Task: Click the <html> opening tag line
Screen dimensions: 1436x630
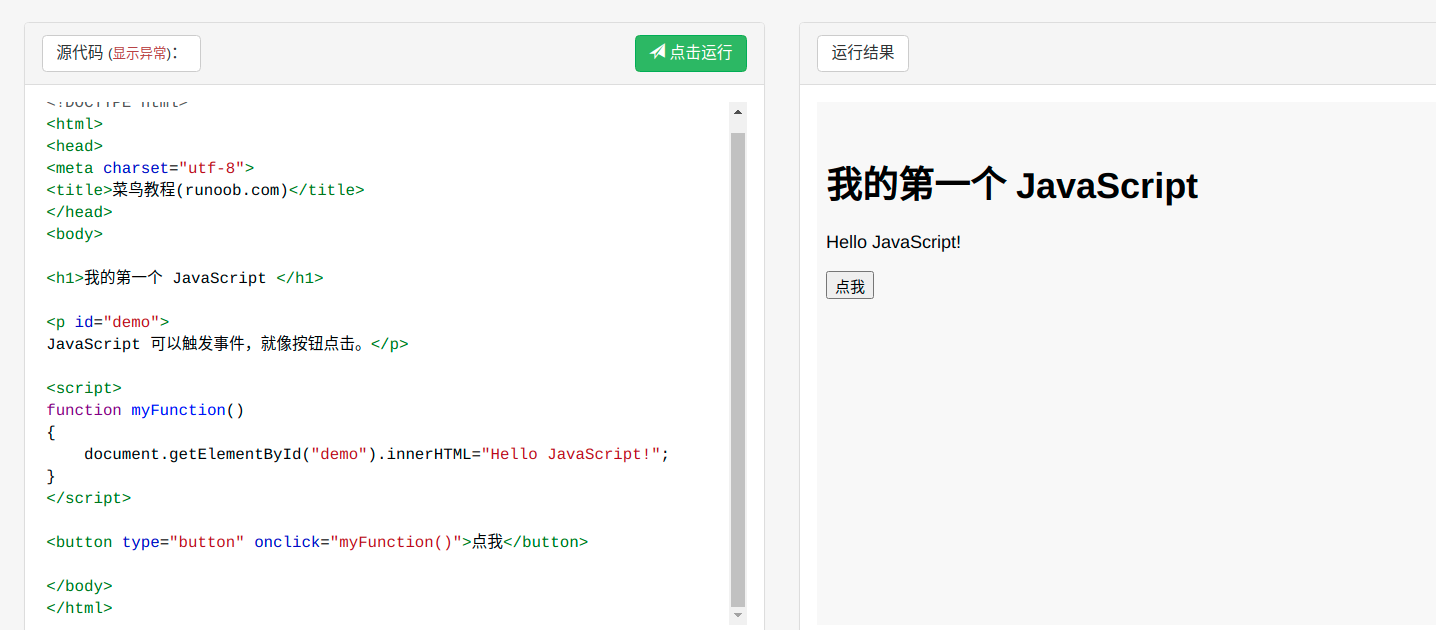Action: coord(75,124)
